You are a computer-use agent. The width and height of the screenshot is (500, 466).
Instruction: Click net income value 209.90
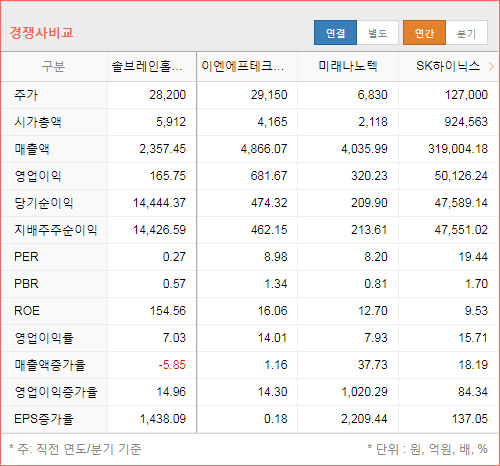point(369,203)
